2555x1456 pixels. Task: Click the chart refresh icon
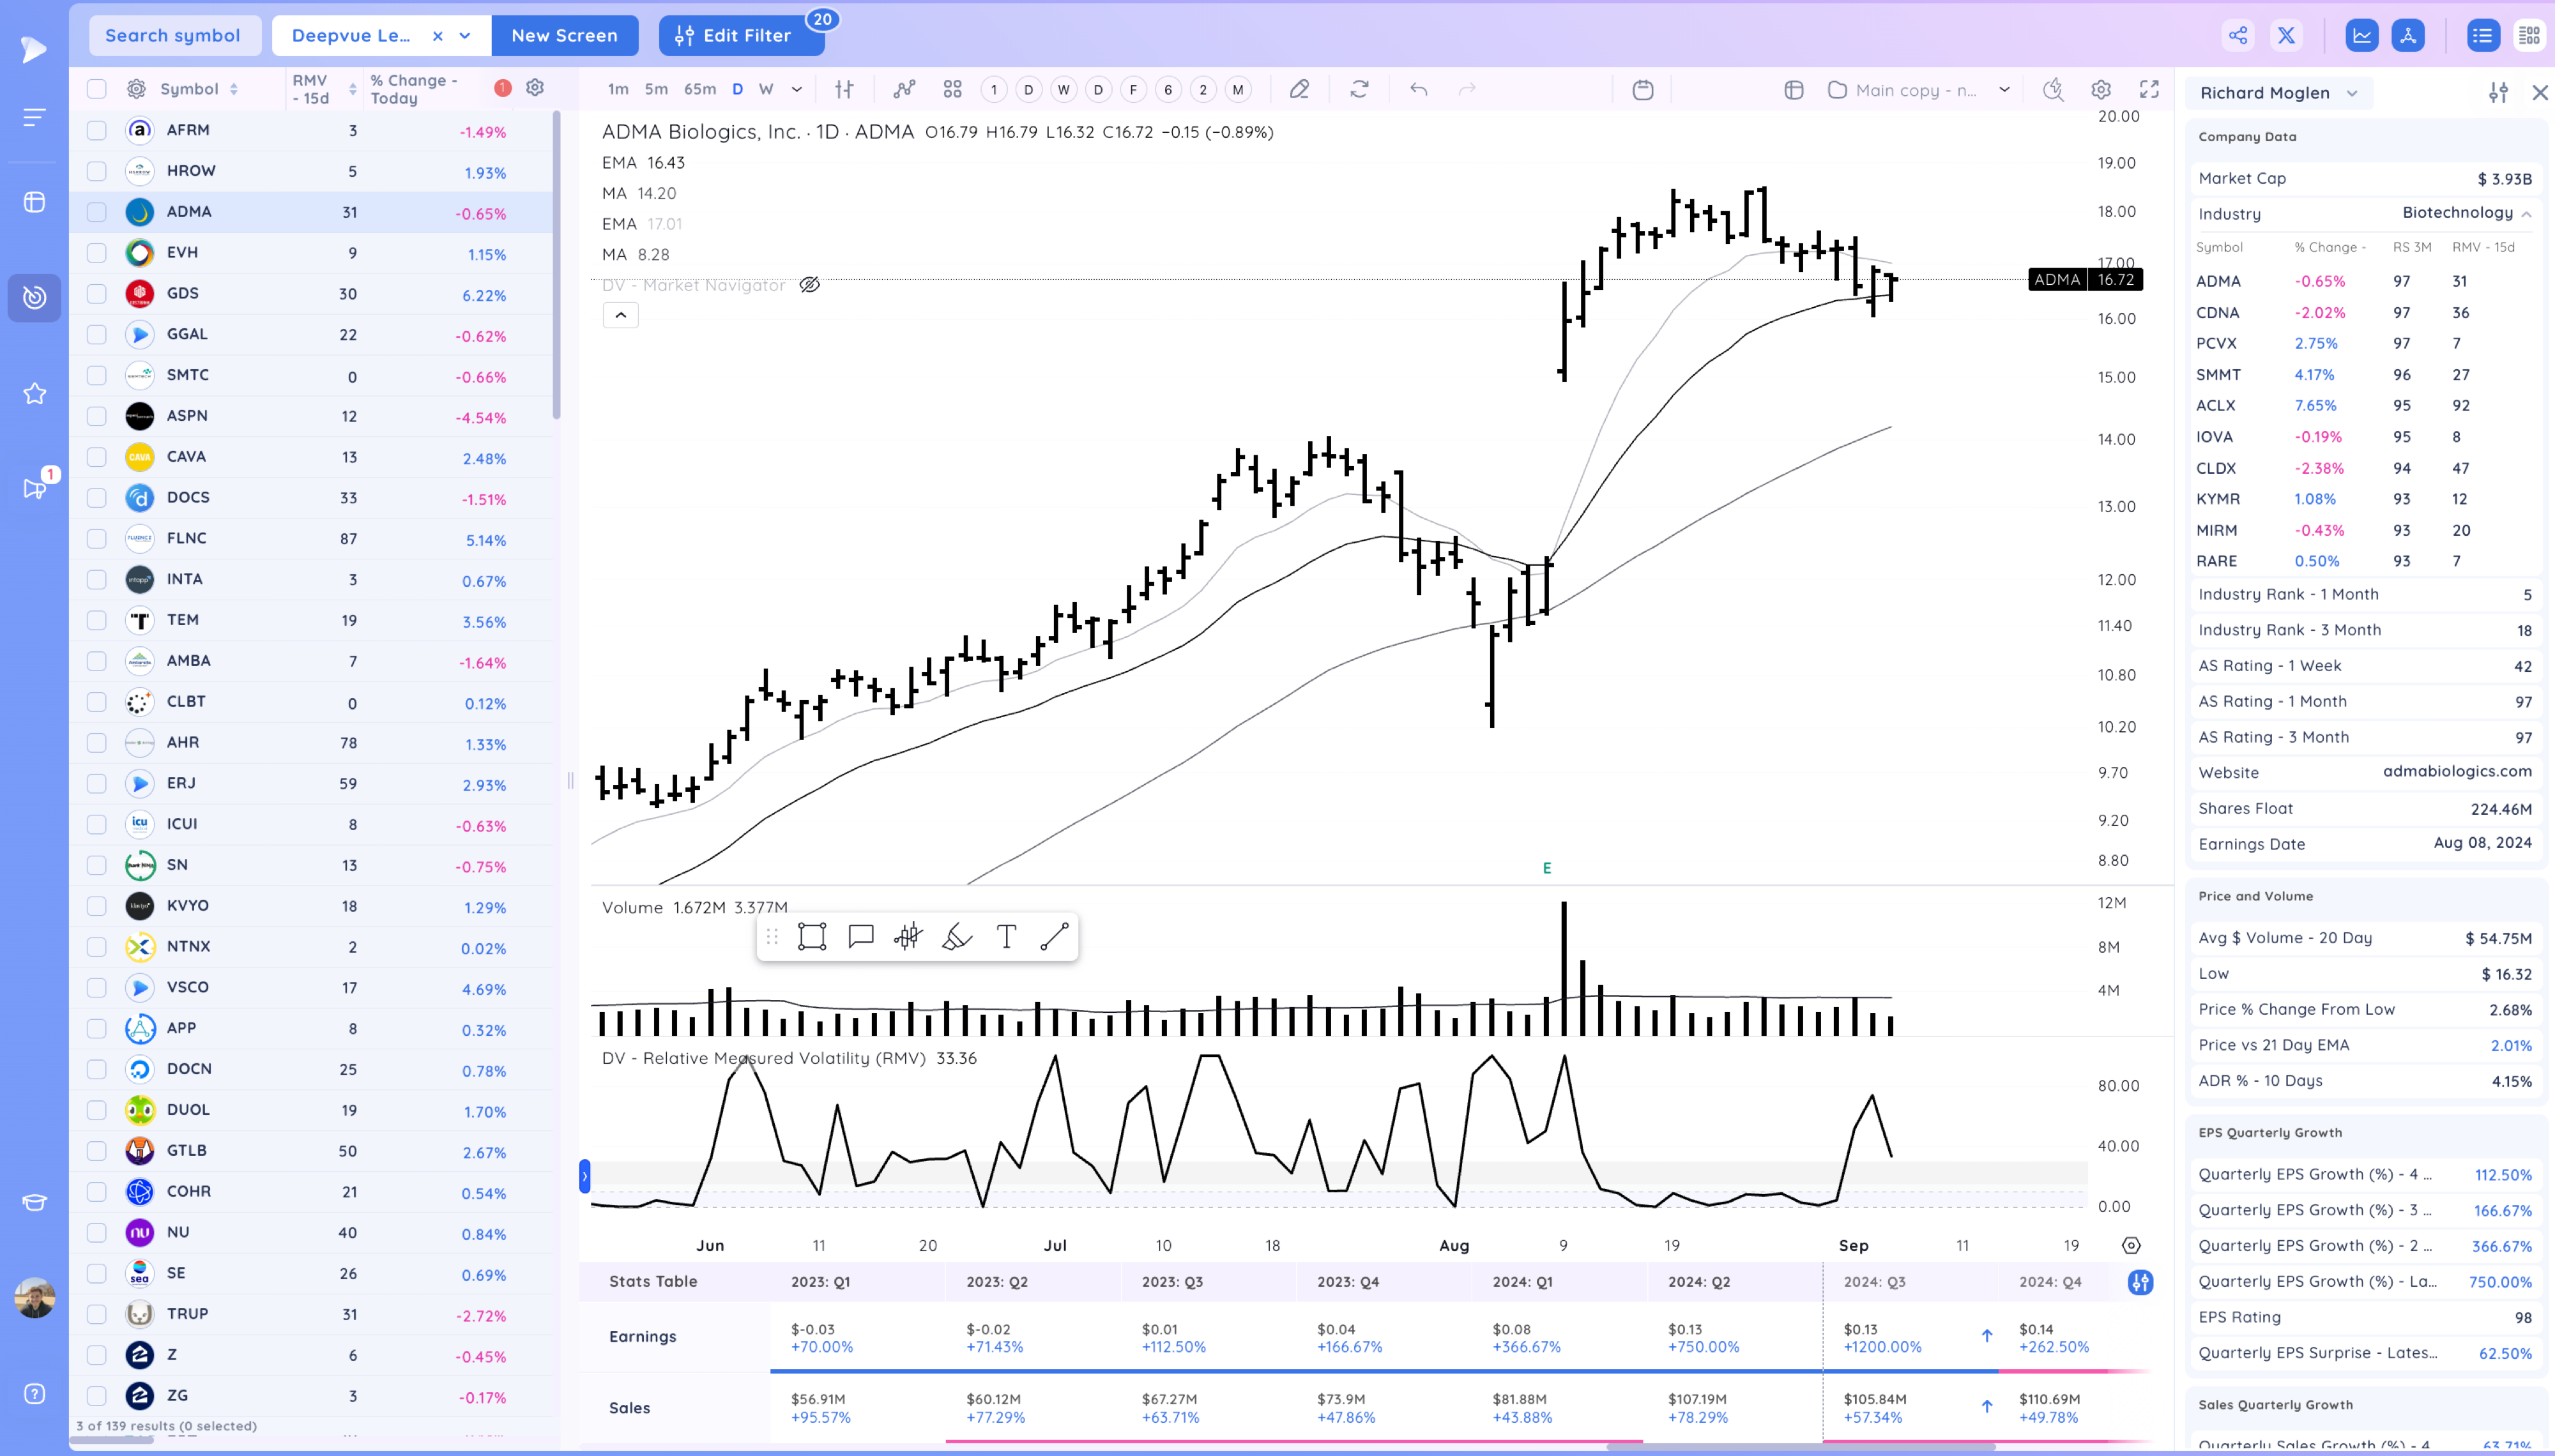(1359, 90)
